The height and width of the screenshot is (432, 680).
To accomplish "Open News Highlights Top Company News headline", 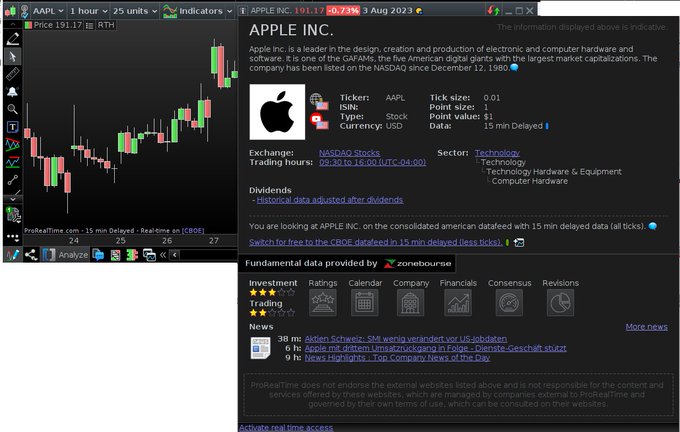I will [397, 358].
